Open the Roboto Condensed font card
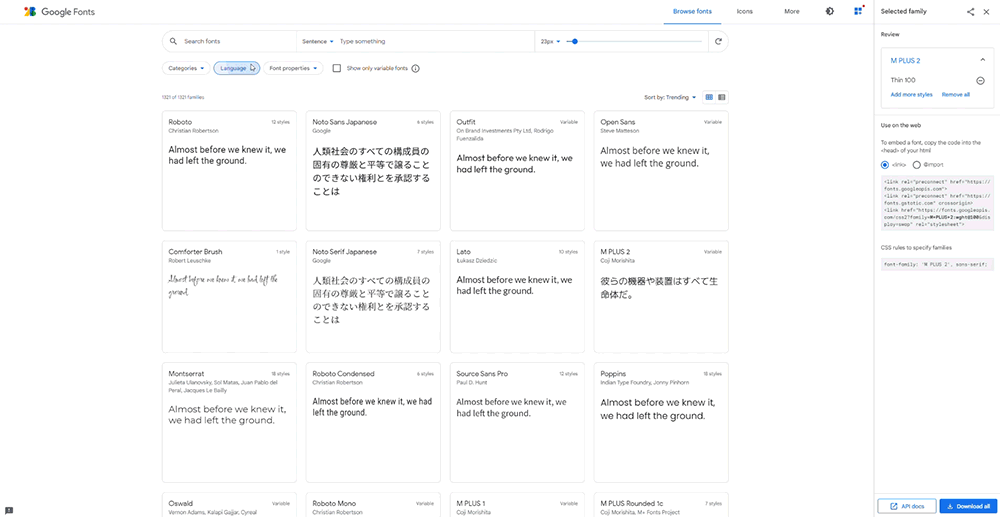This screenshot has width=1000, height=518. pos(373,422)
